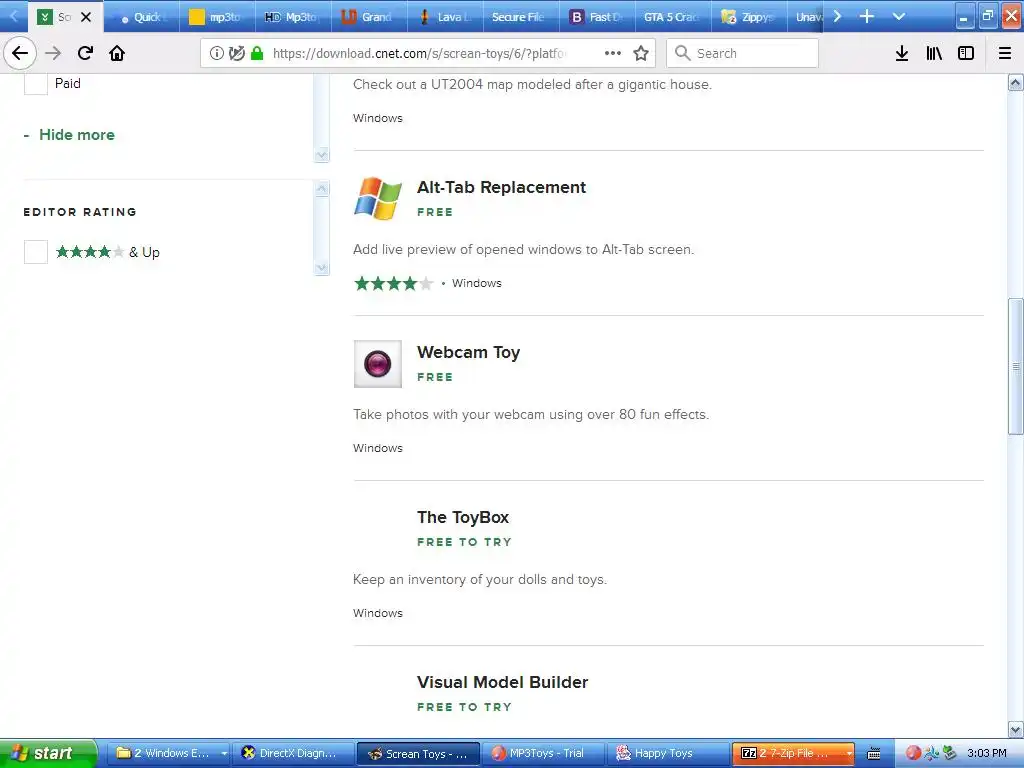
Task: Open the Webcam Toy listing title
Action: click(x=468, y=353)
